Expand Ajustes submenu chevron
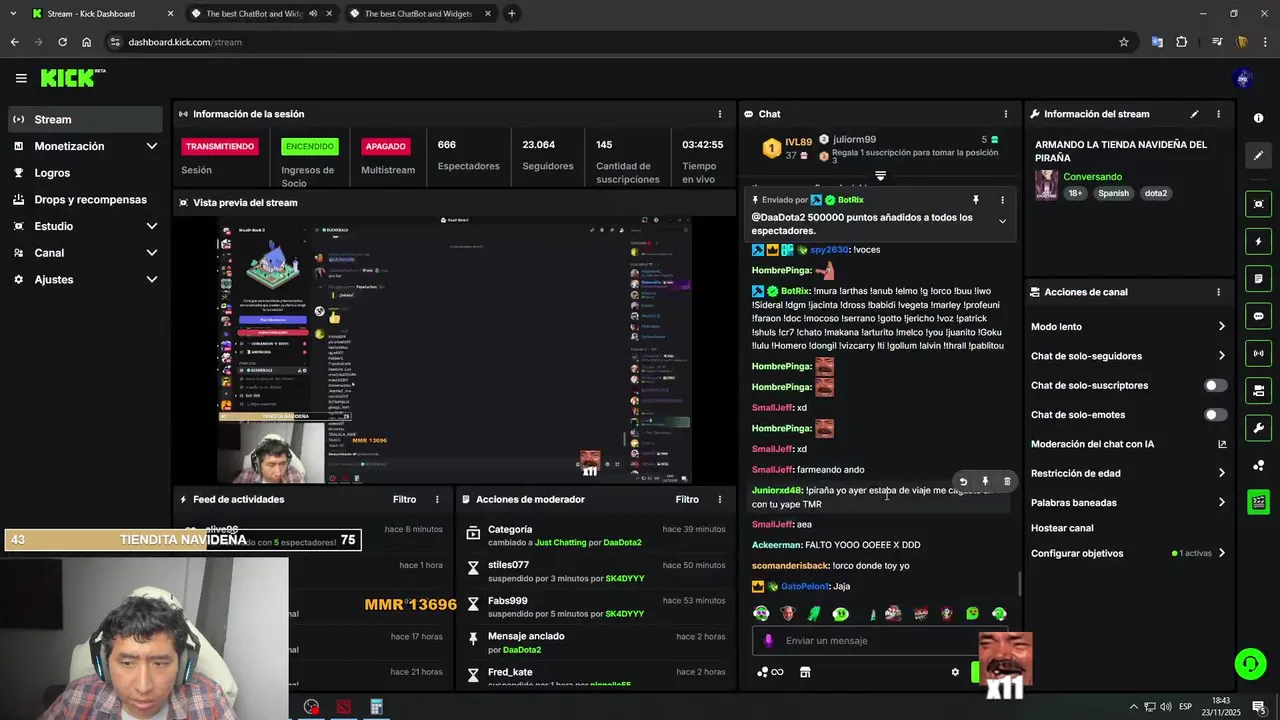1280x720 pixels. [152, 279]
